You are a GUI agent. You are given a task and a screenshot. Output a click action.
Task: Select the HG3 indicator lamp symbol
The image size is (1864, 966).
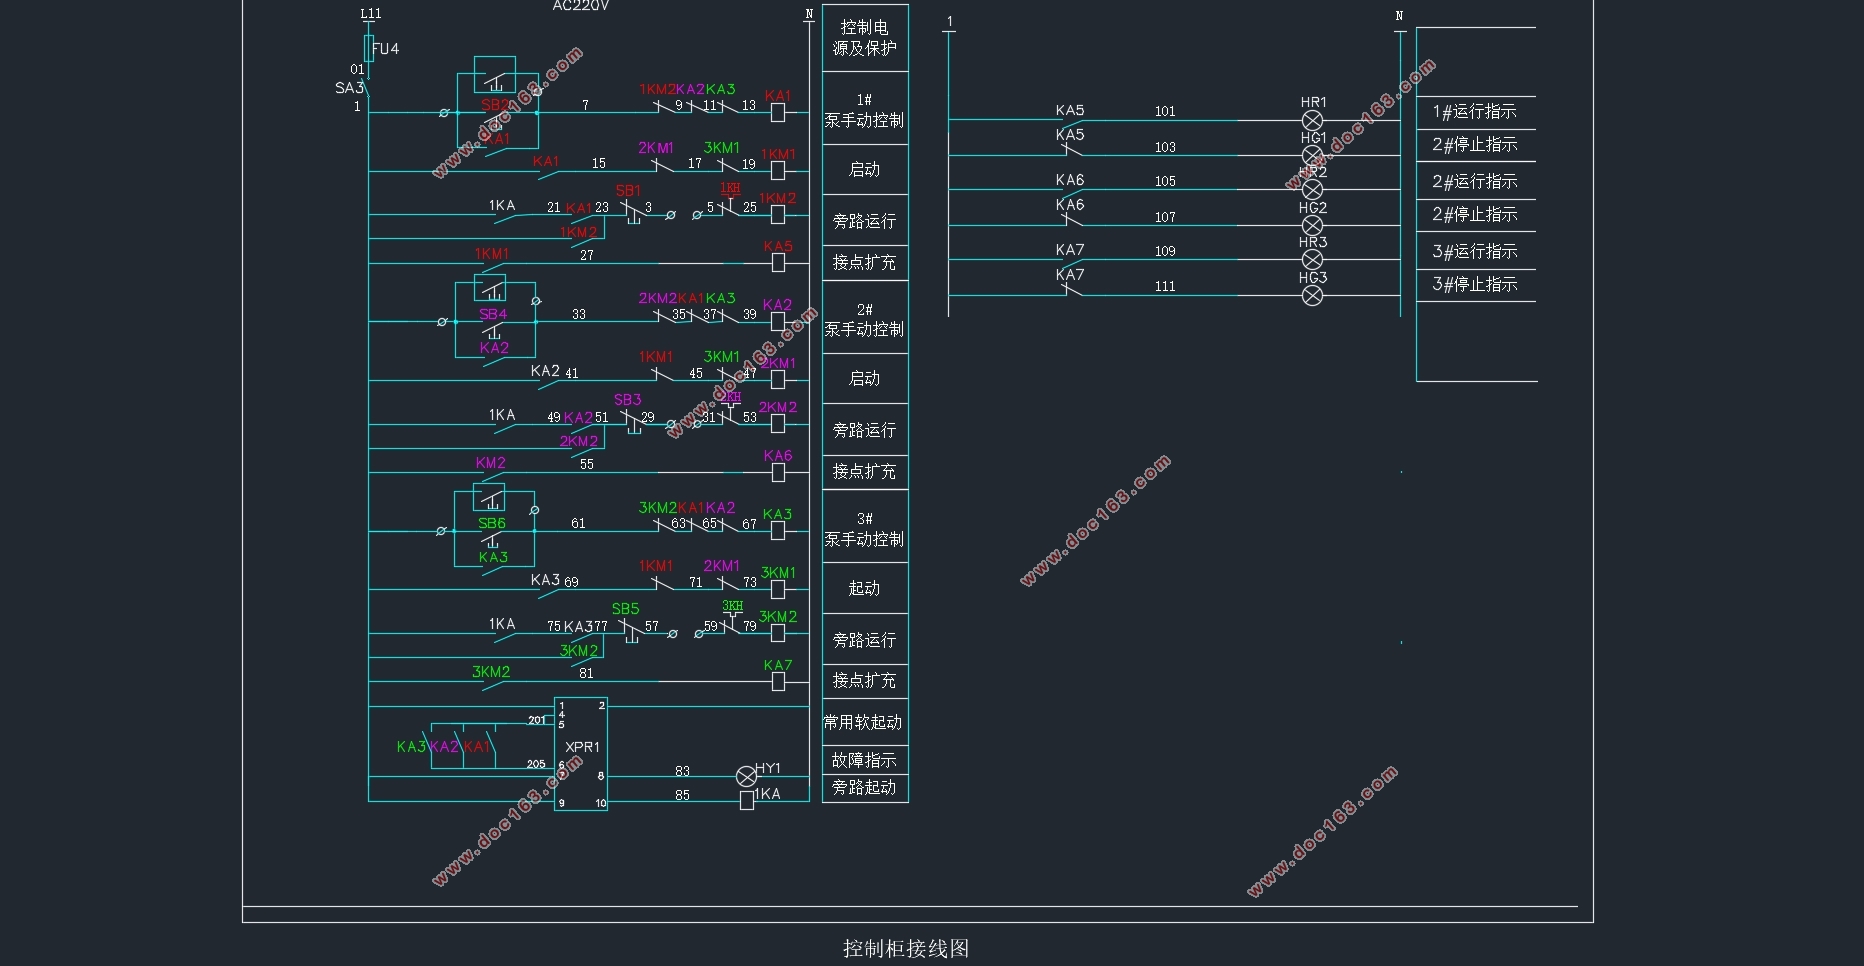pyautogui.click(x=1313, y=295)
